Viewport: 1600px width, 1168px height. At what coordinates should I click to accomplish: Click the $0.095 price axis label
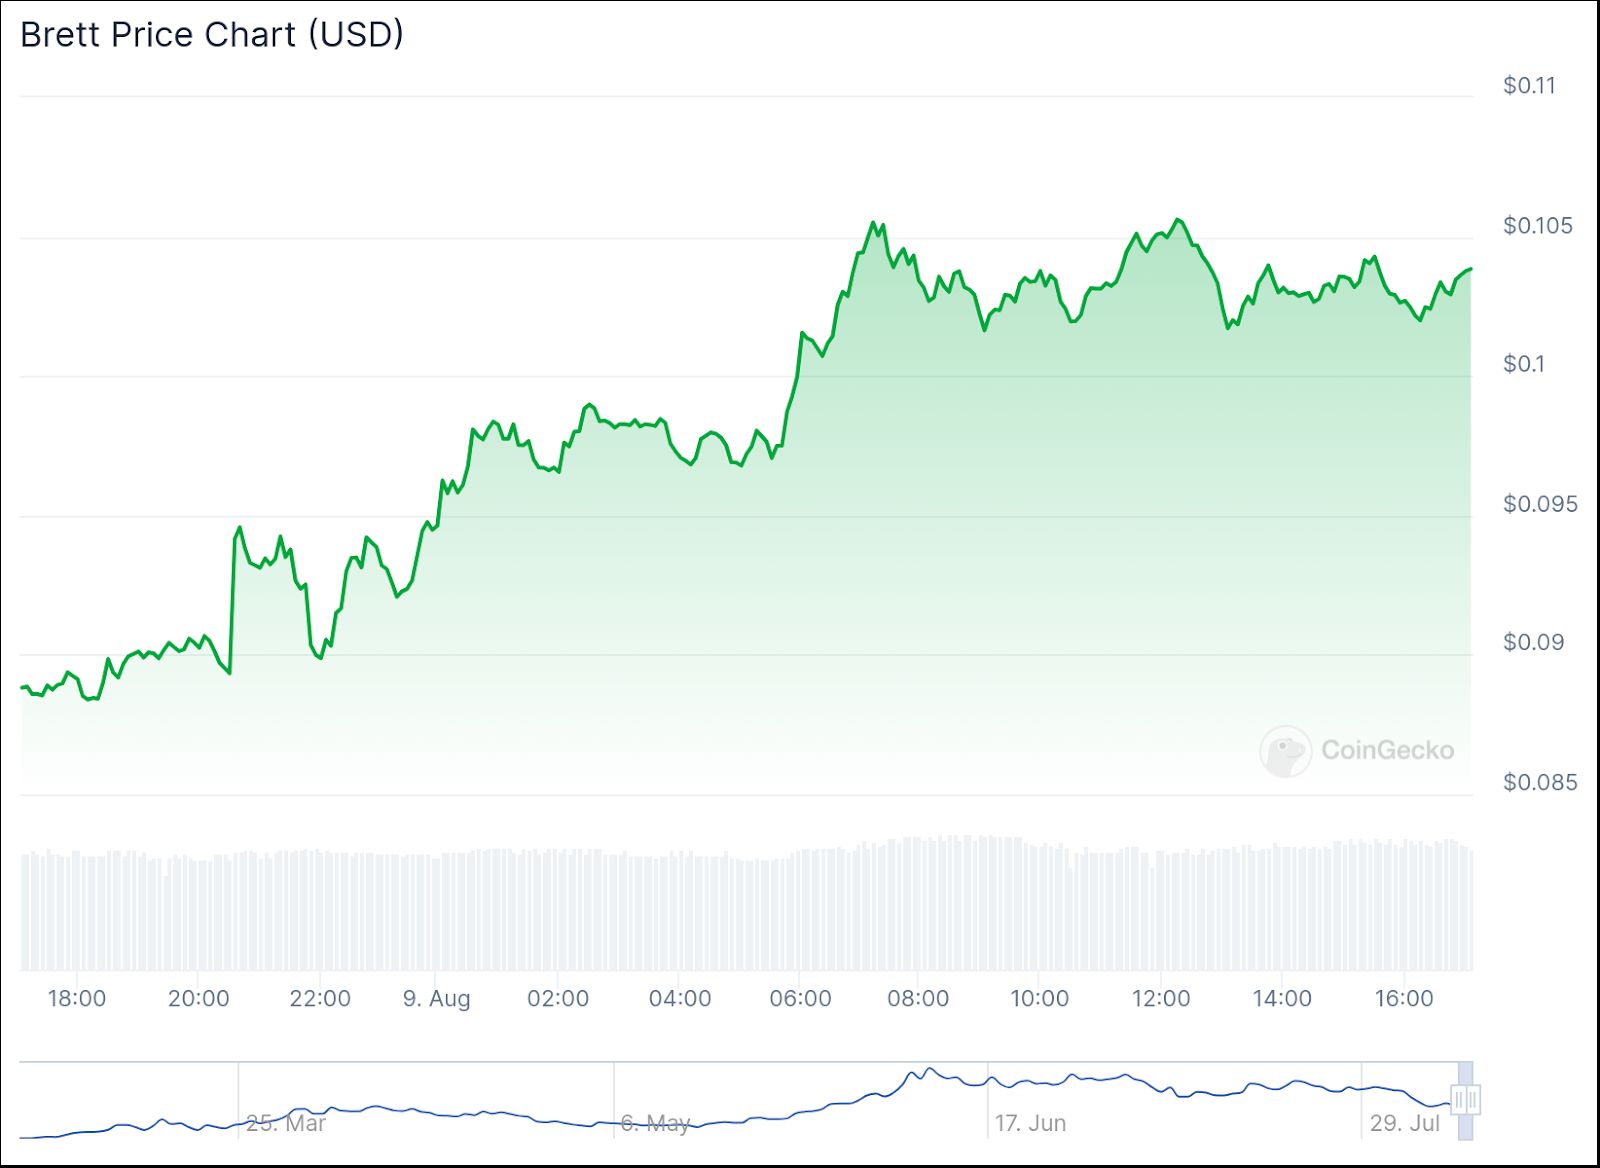coord(1540,504)
